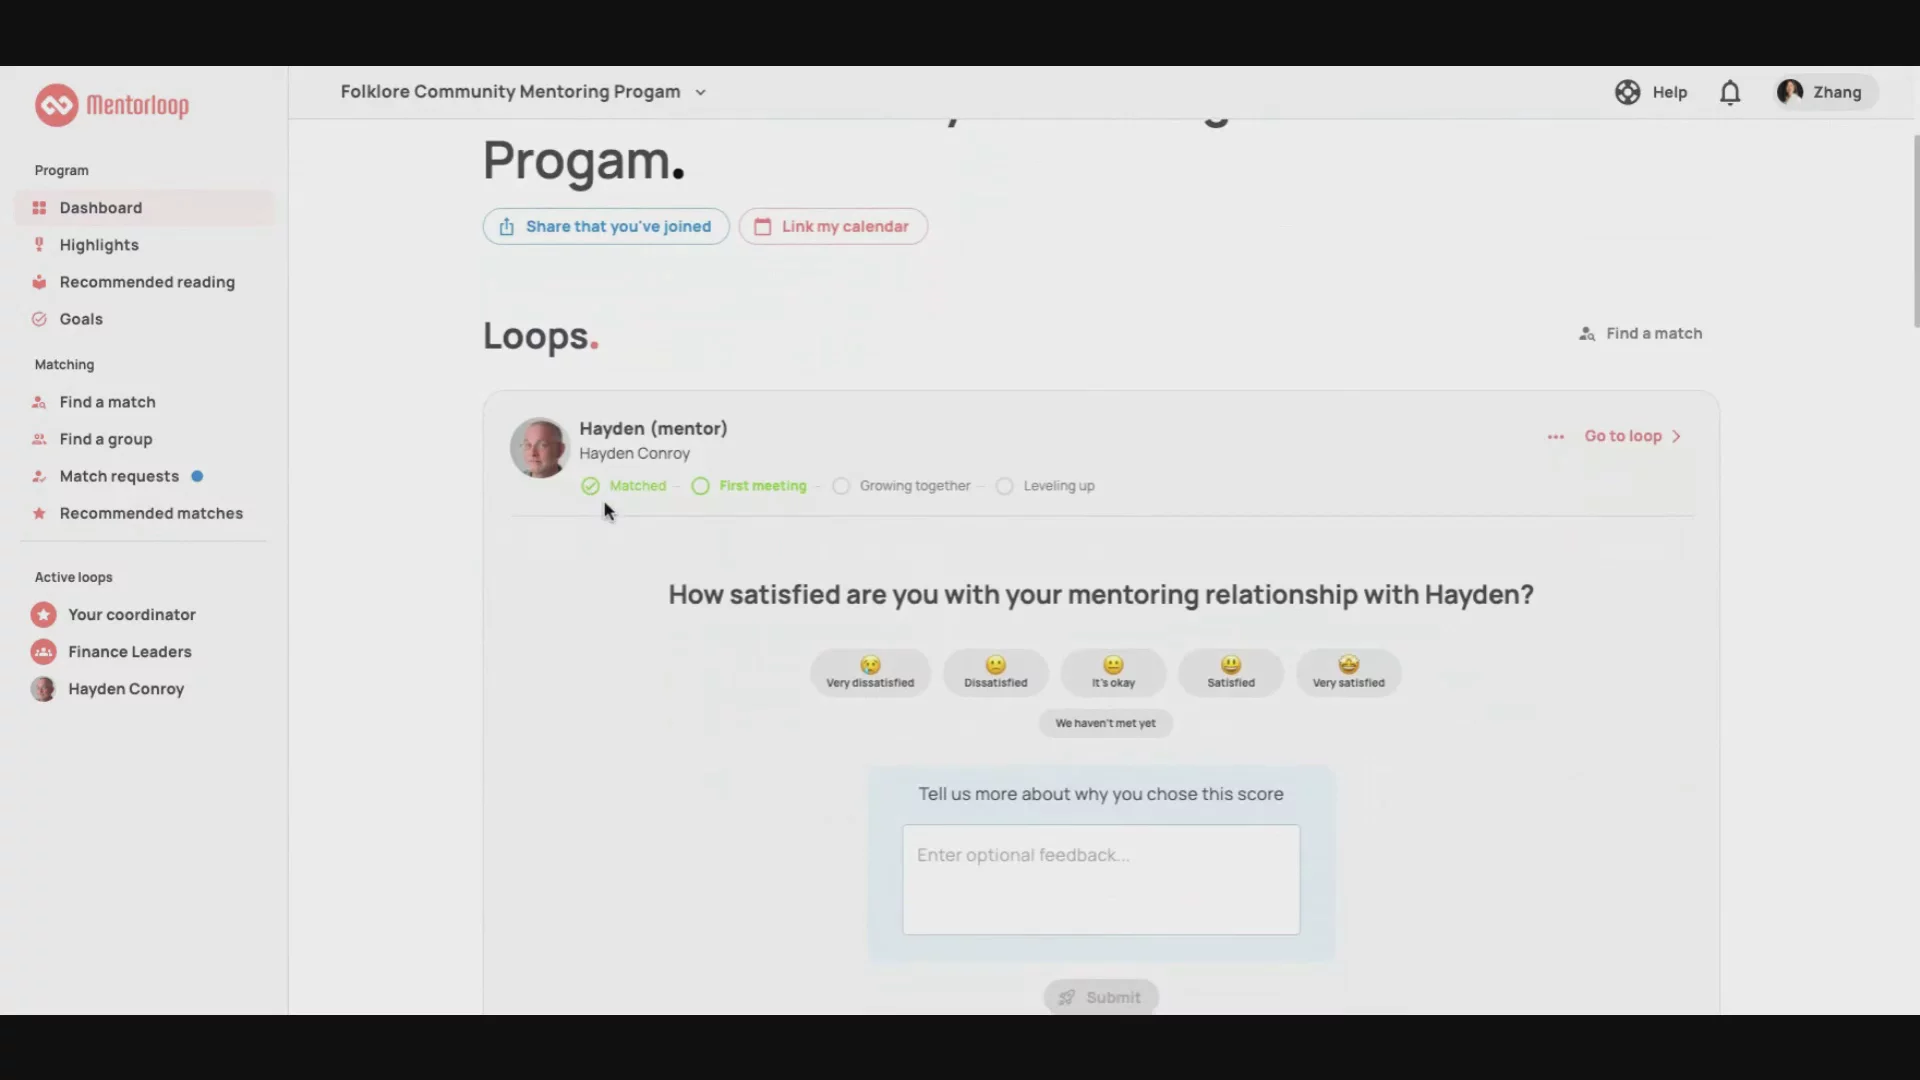Click the calendar icon in Link my calendar
Screen dimensions: 1920x1080
click(762, 227)
